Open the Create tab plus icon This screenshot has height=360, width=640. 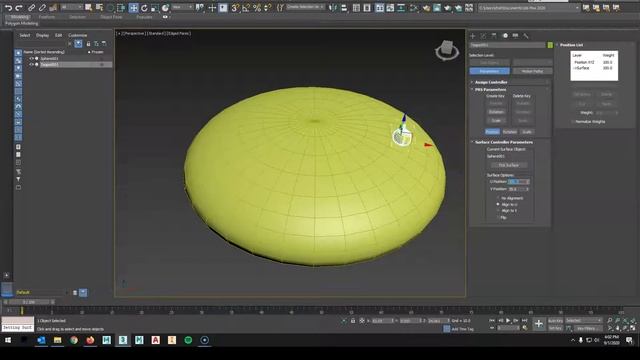473,36
